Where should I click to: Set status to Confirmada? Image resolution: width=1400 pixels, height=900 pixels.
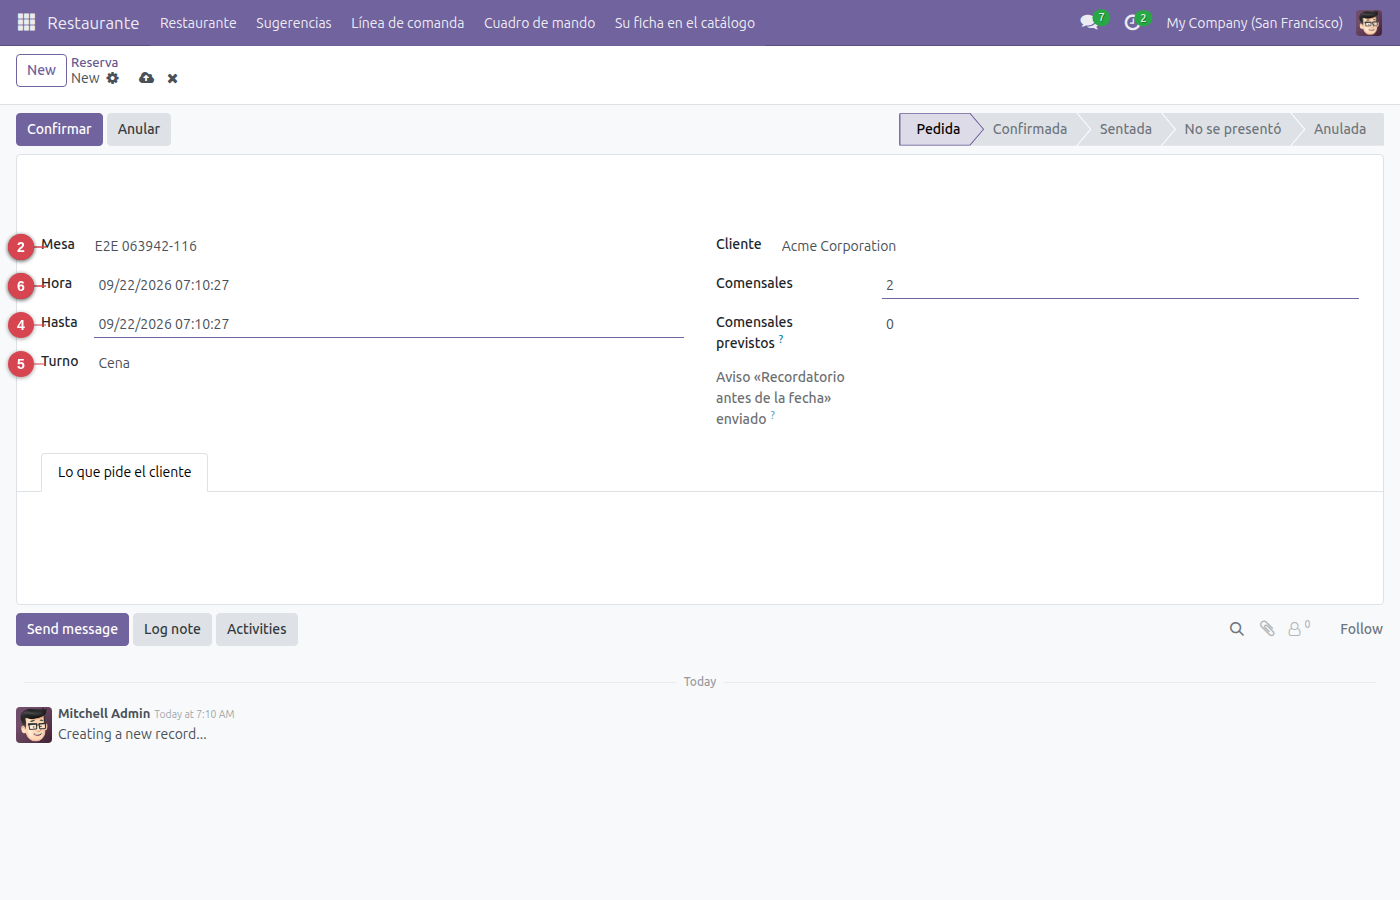tap(1030, 129)
